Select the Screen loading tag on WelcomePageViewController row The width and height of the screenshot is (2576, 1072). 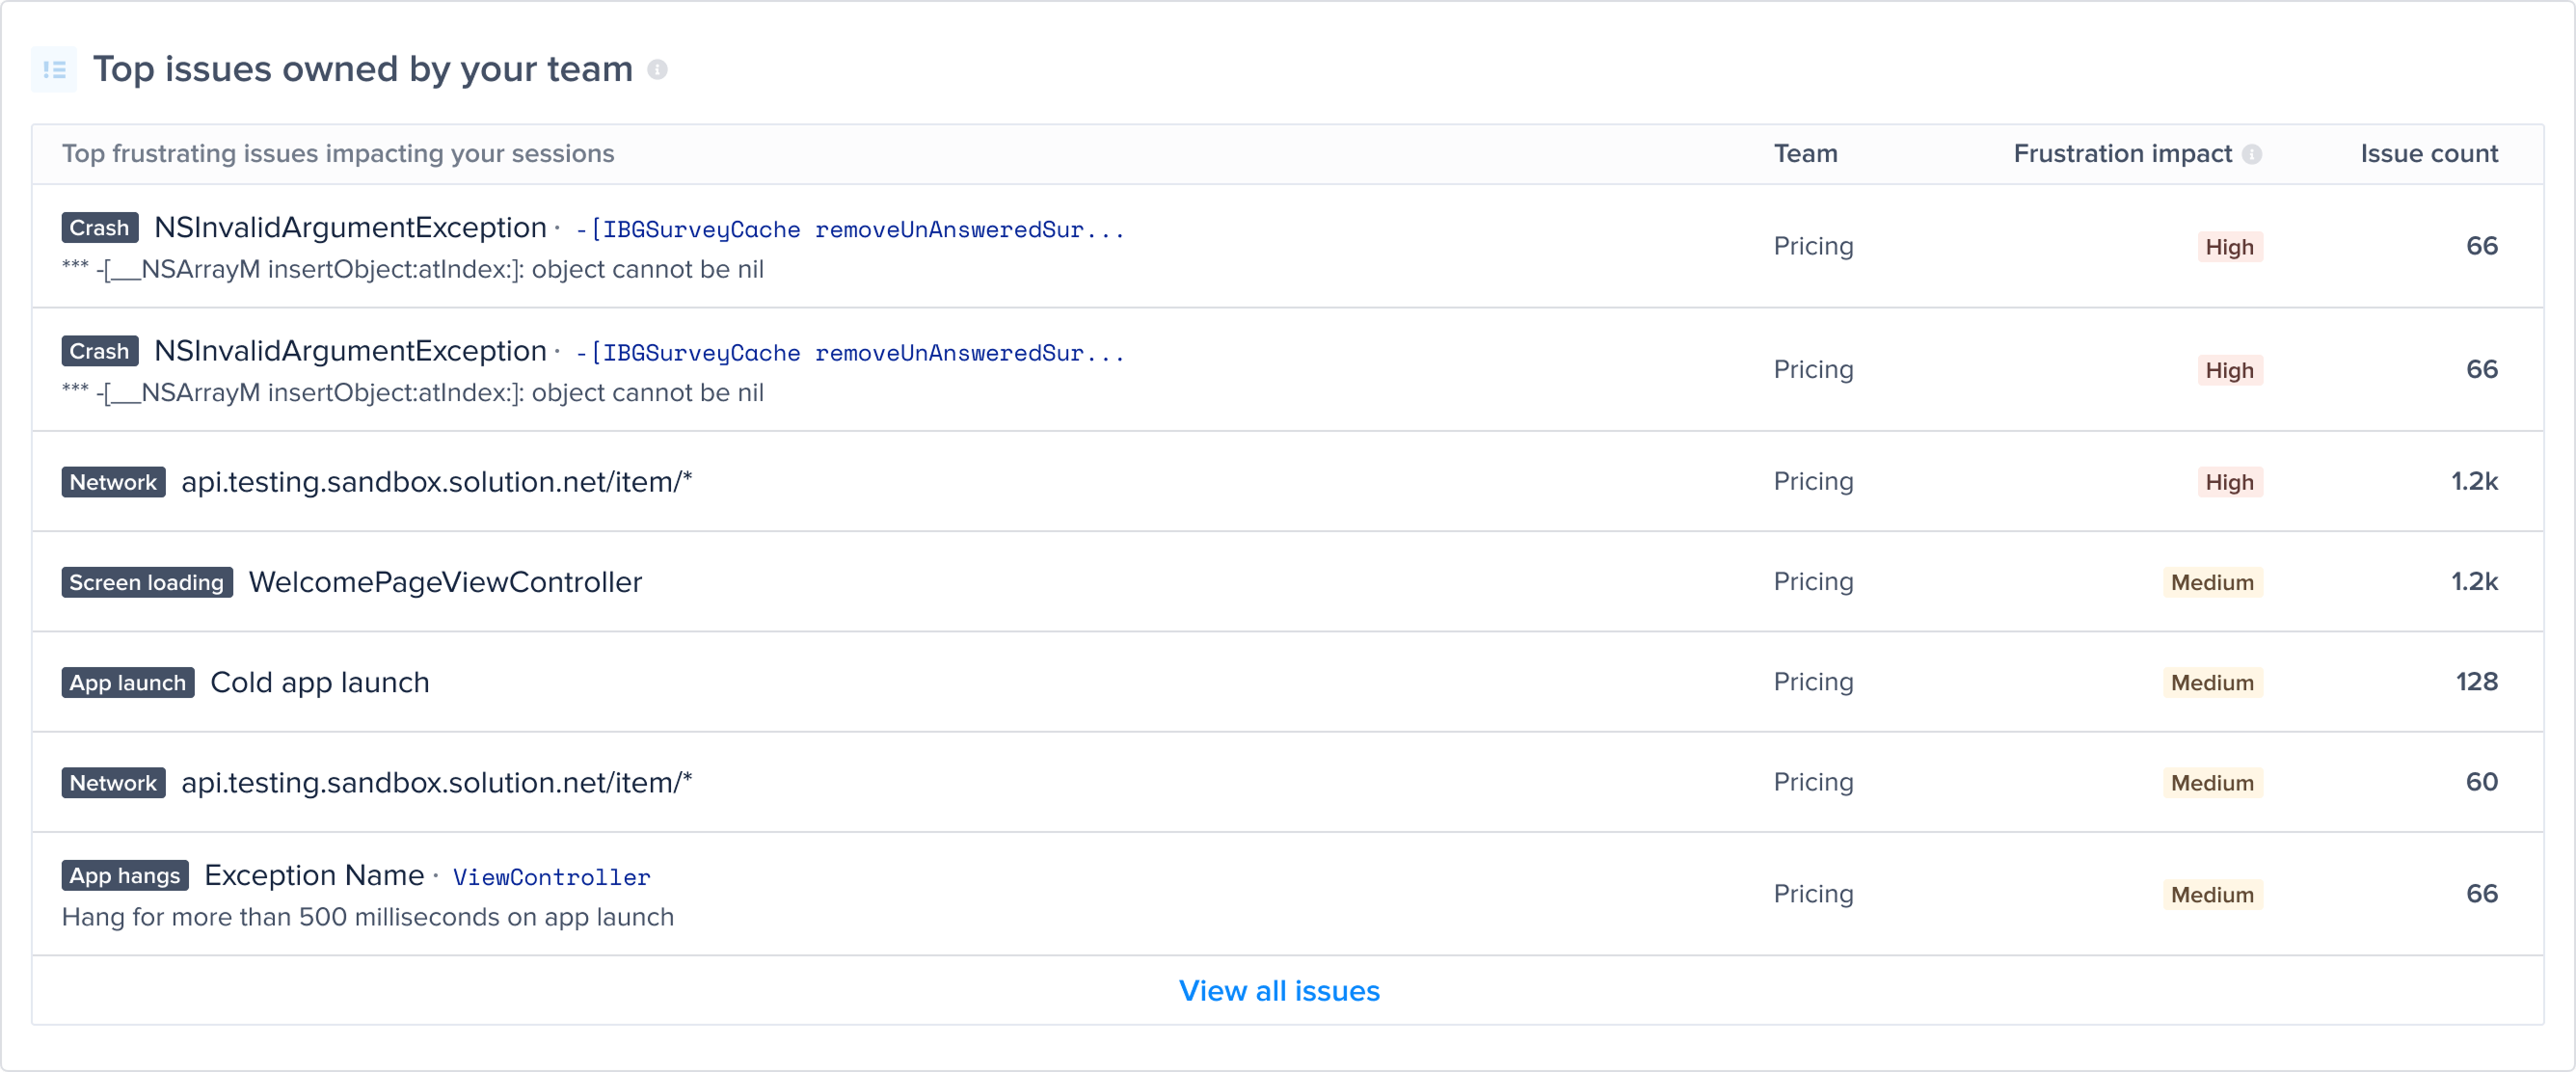coord(147,582)
